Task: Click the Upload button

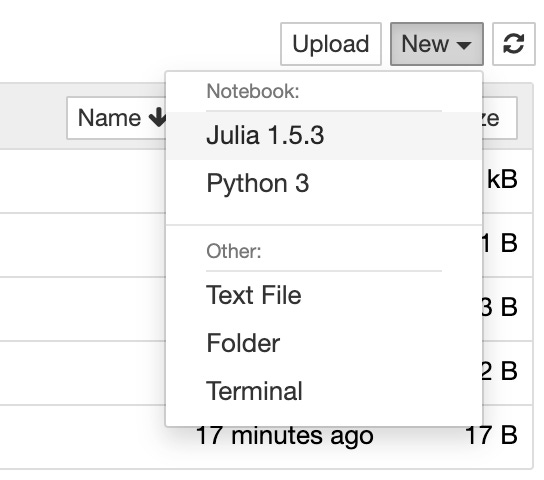Action: (x=331, y=44)
